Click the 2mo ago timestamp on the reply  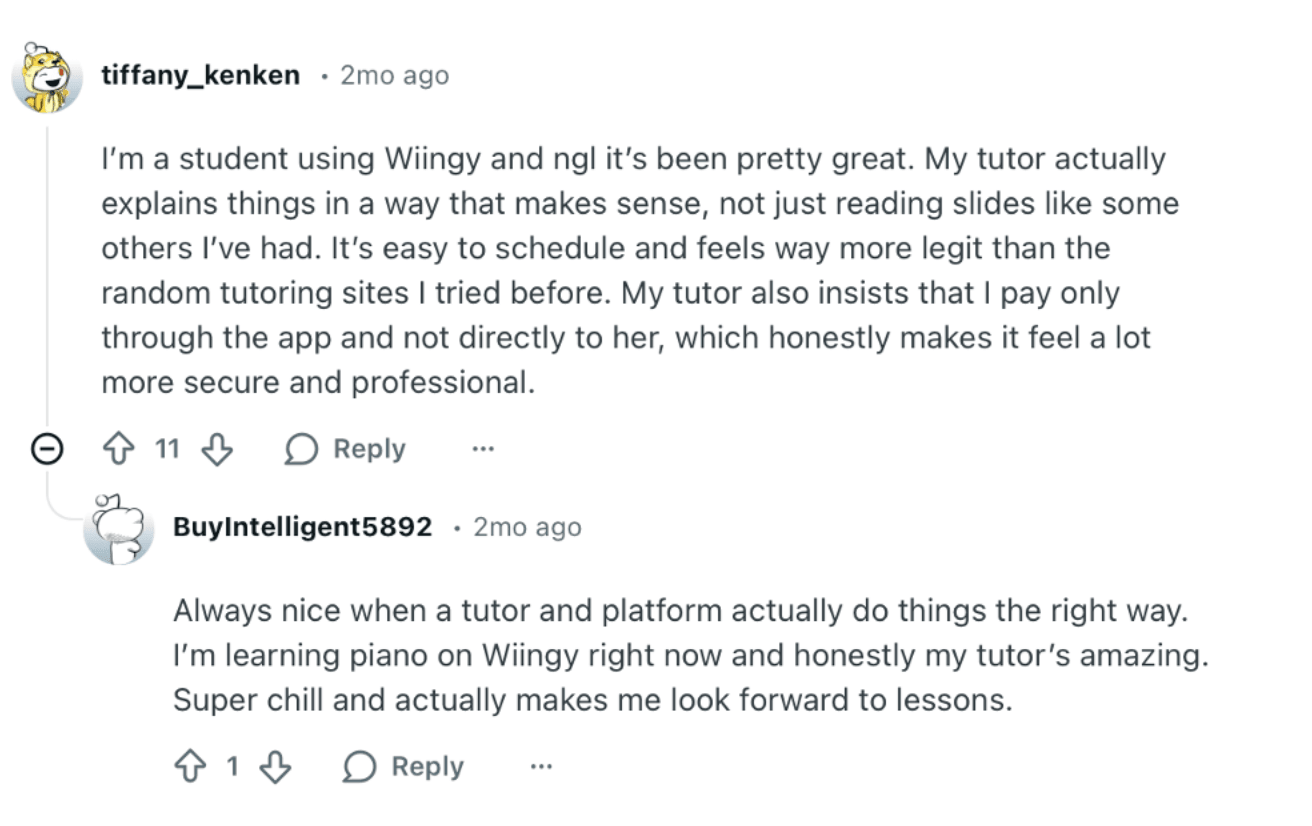[526, 527]
